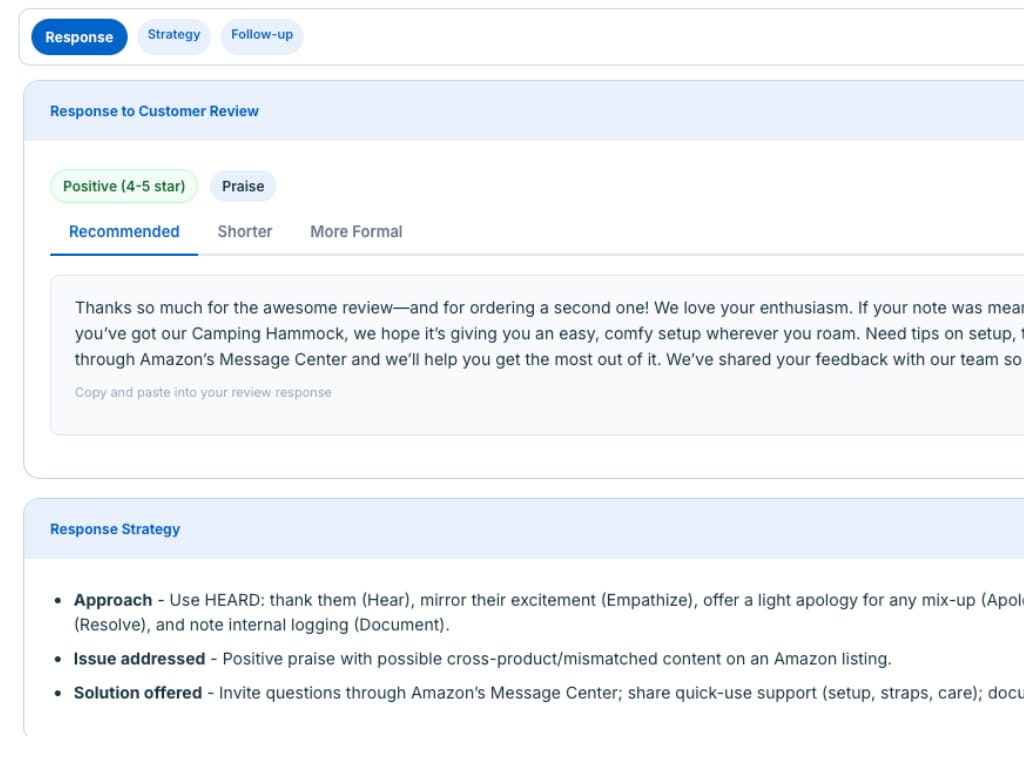Screen dimensions: 1024x768
Task: Switch to the Shorter response variant
Action: [x=245, y=232]
